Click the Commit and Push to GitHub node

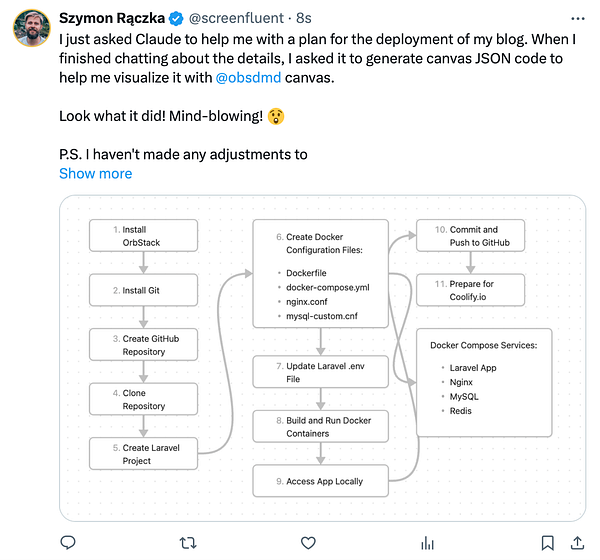coord(470,236)
